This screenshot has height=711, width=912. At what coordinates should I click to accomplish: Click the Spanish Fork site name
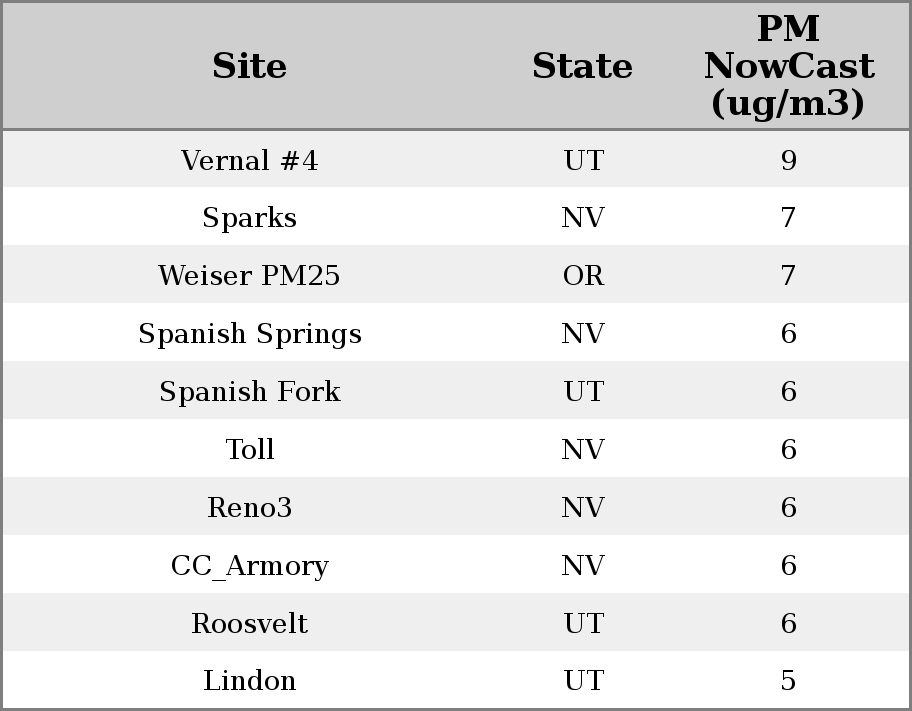[249, 392]
